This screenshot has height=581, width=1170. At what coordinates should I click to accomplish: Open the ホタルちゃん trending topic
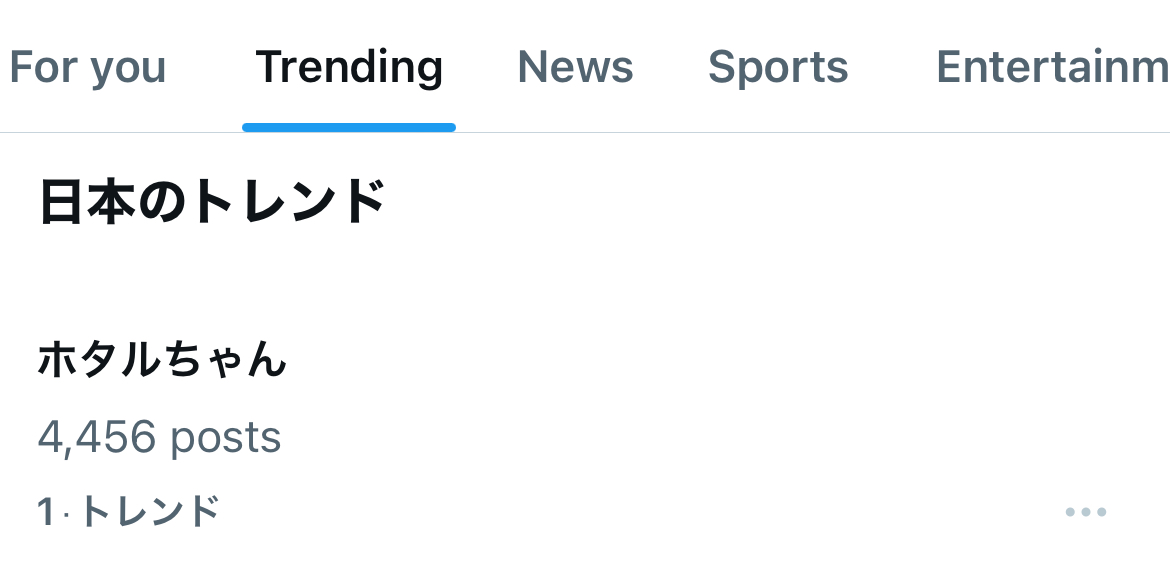coord(163,360)
